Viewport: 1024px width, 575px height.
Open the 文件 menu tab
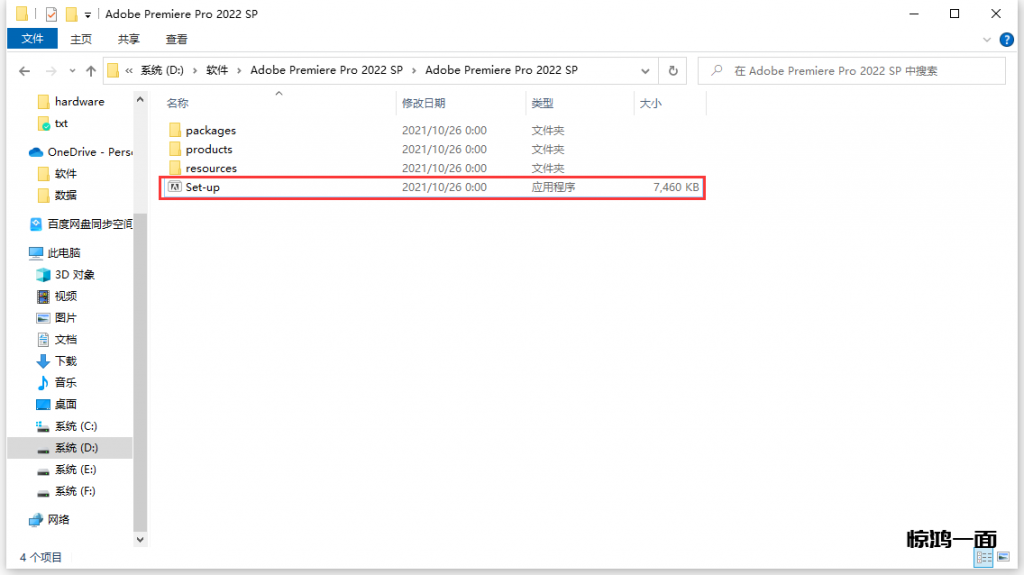(33, 39)
